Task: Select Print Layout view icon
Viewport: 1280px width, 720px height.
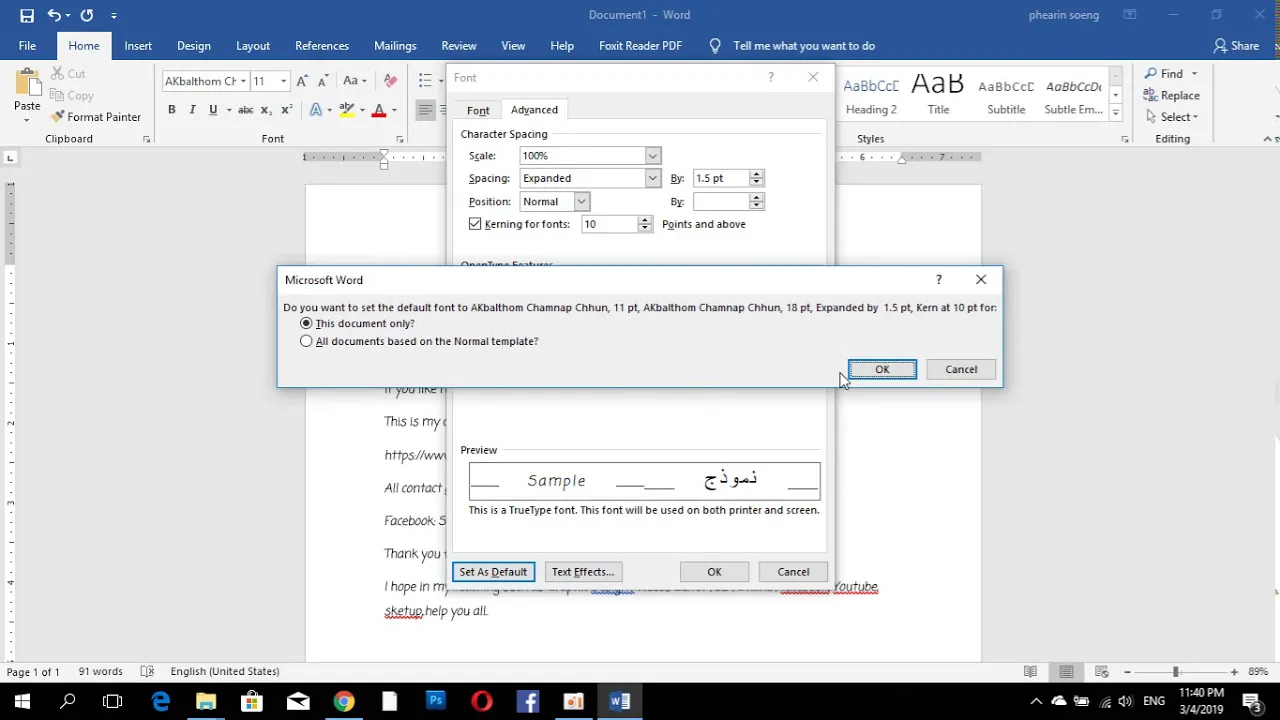Action: point(1066,672)
